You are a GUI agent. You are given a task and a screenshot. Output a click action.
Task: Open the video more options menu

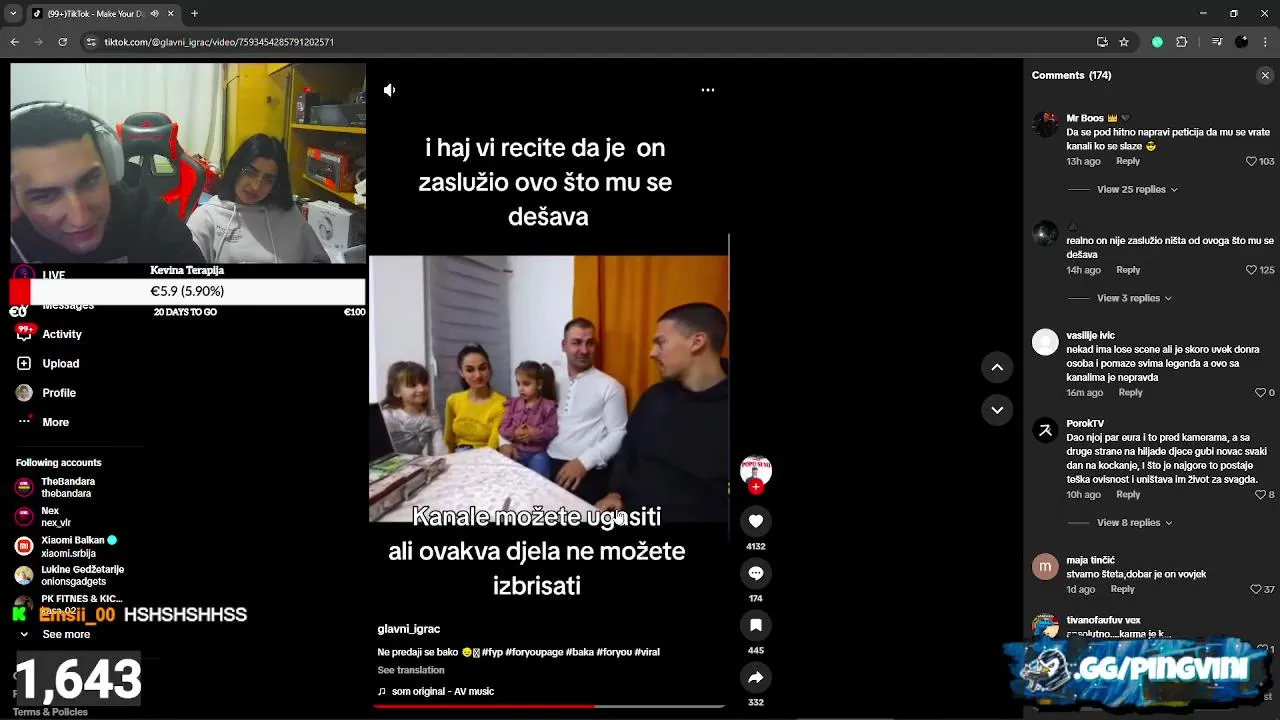708,90
